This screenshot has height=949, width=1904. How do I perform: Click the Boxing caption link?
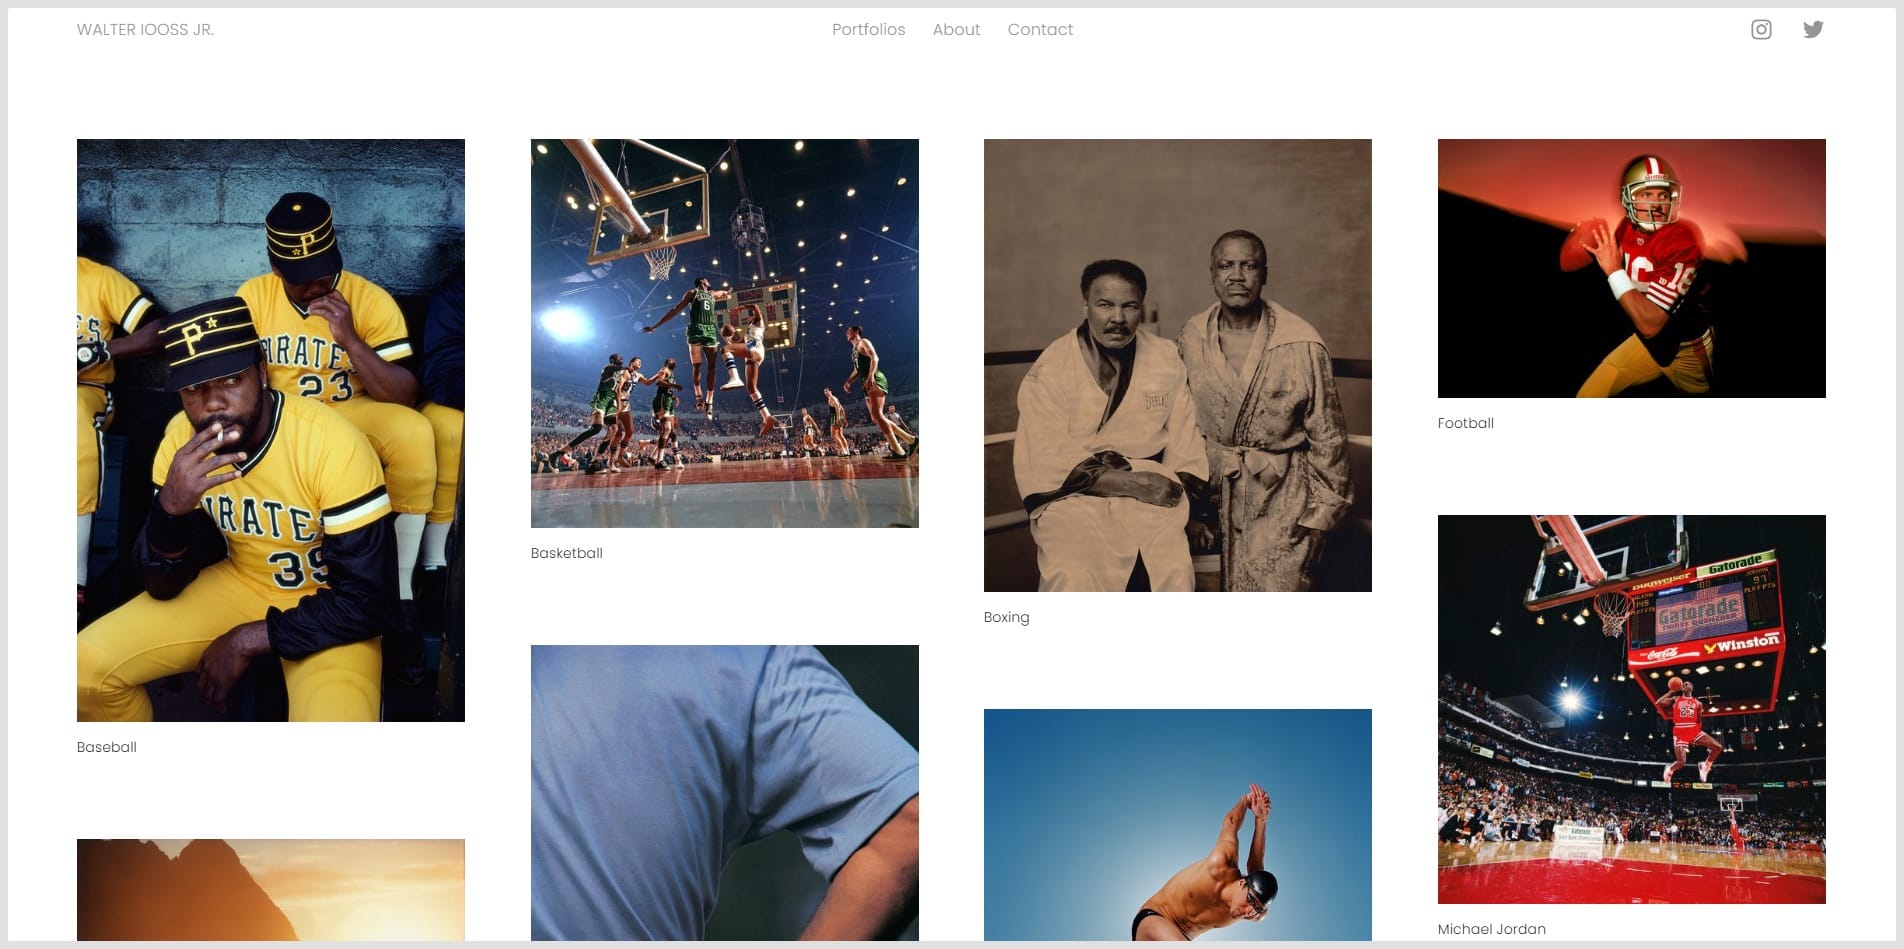tap(1006, 617)
